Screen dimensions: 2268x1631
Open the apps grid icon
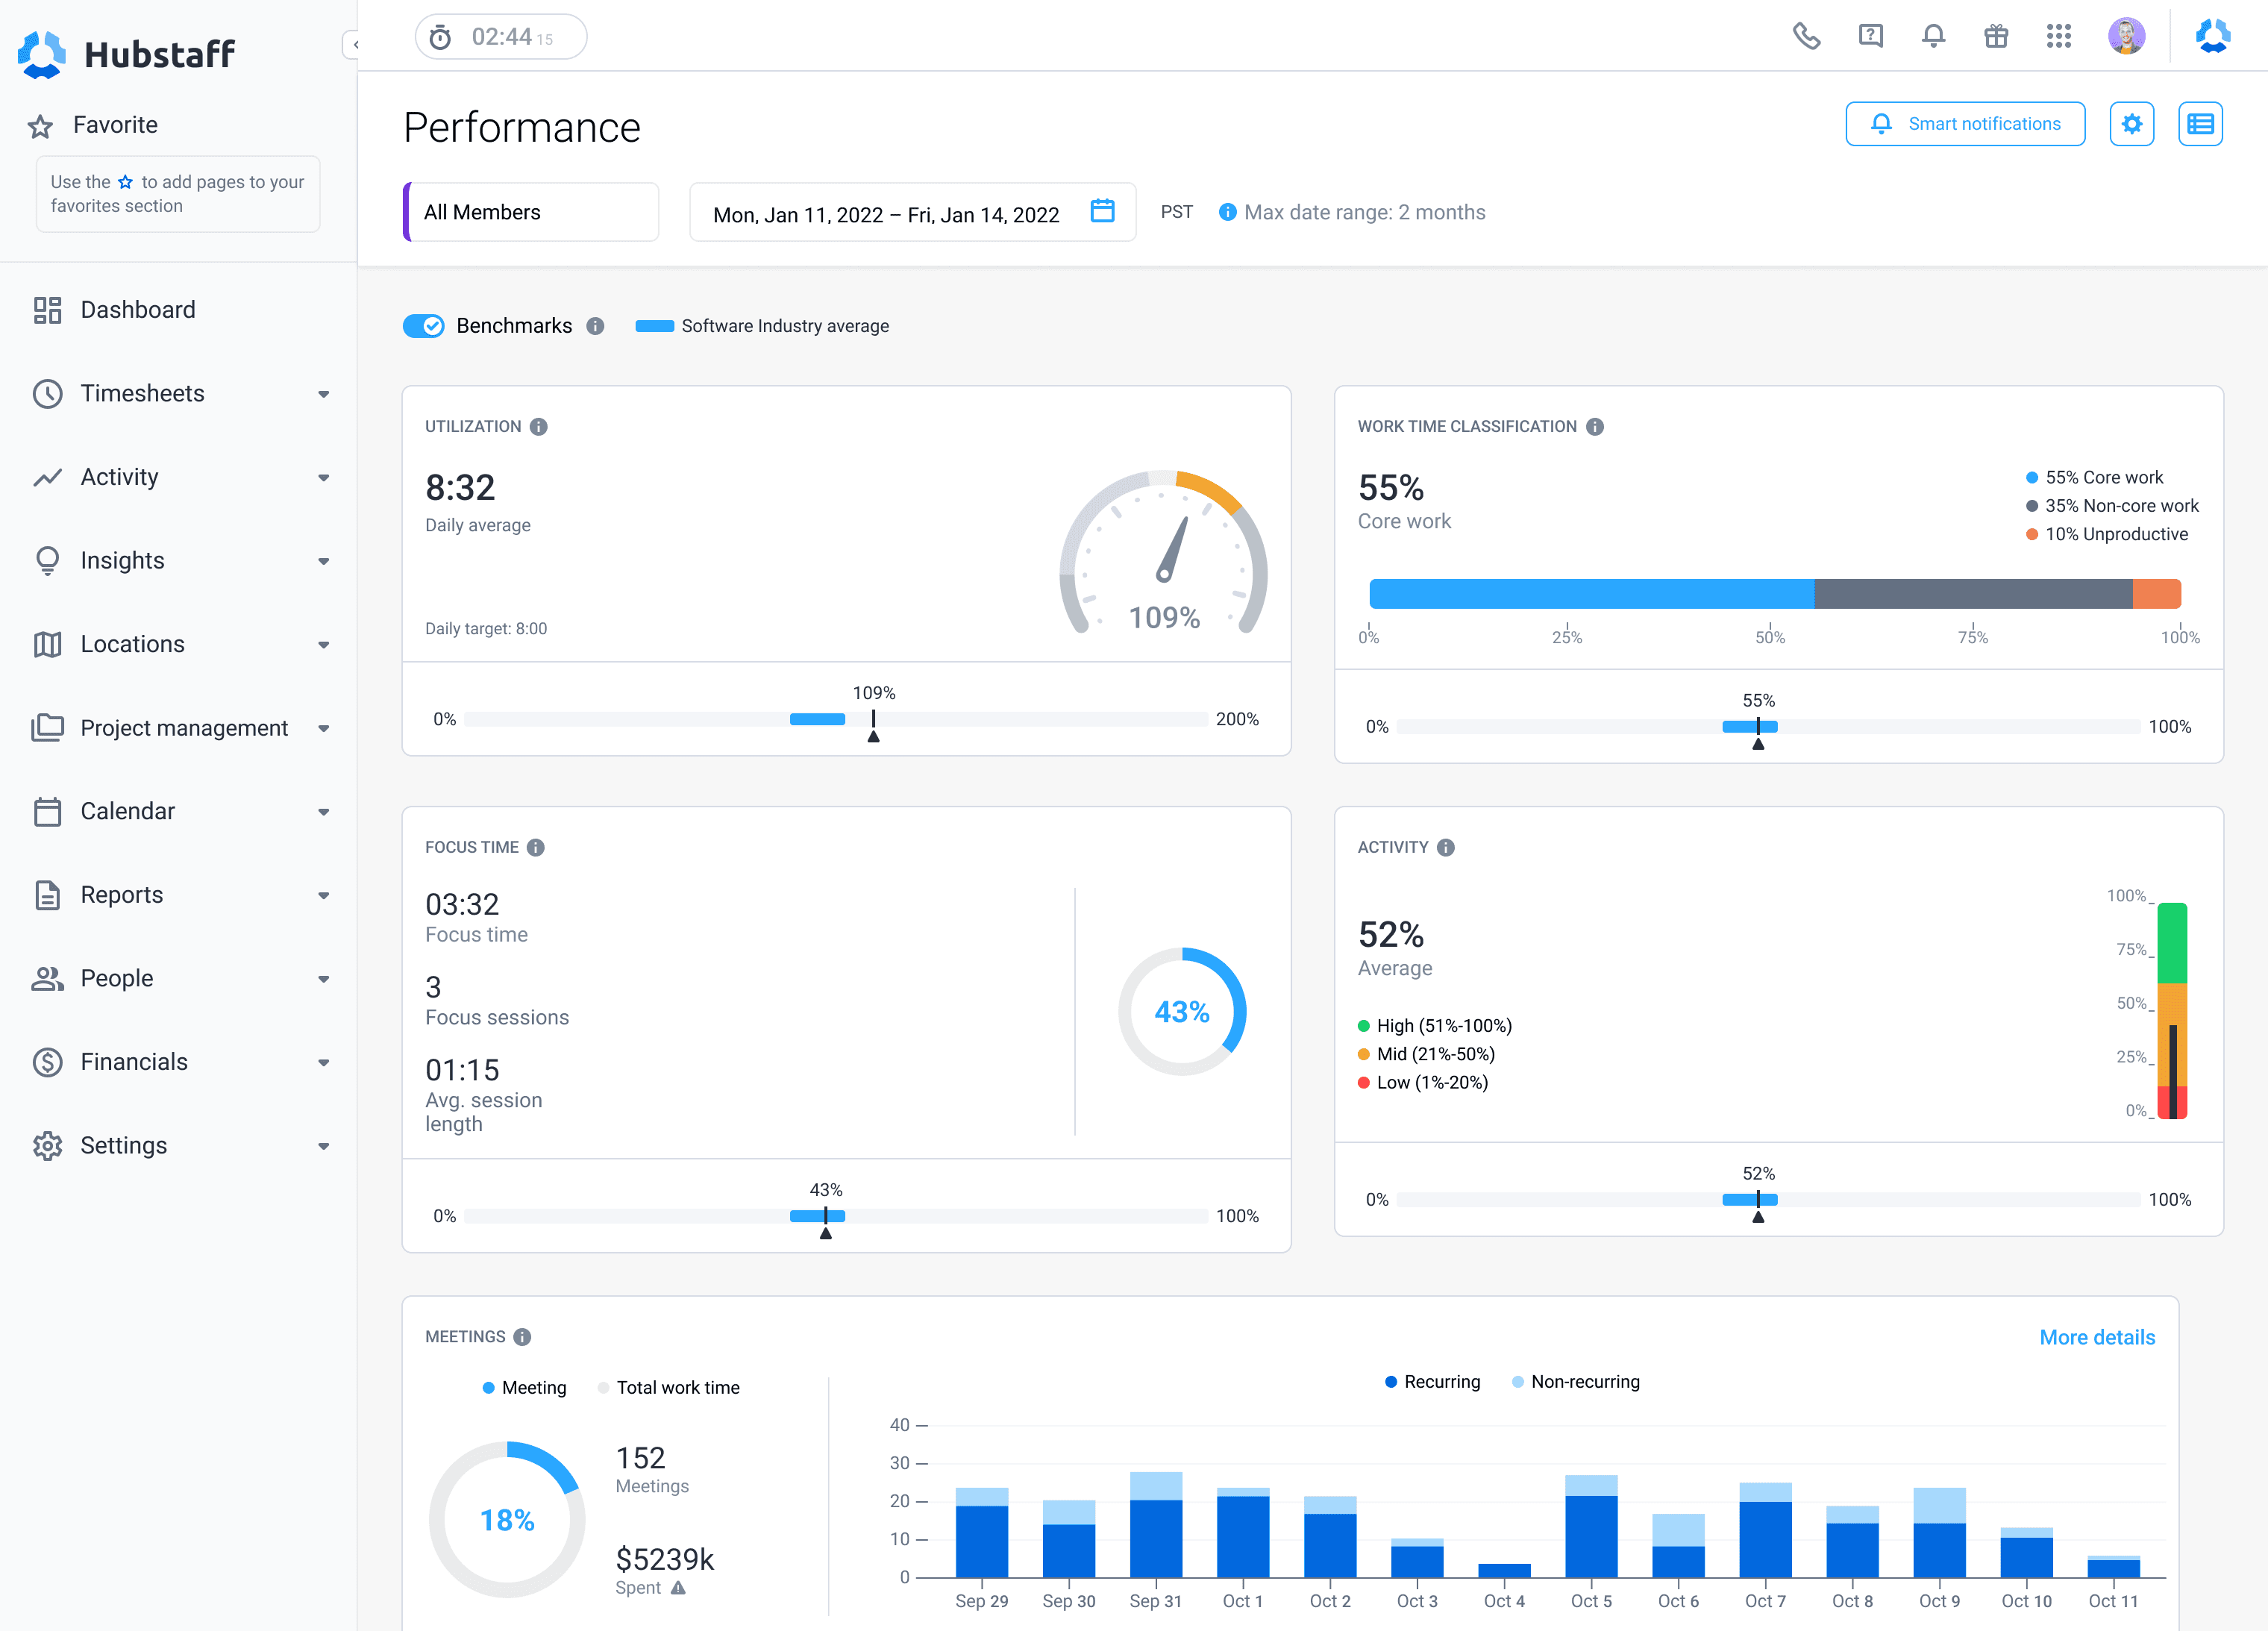coord(2058,37)
